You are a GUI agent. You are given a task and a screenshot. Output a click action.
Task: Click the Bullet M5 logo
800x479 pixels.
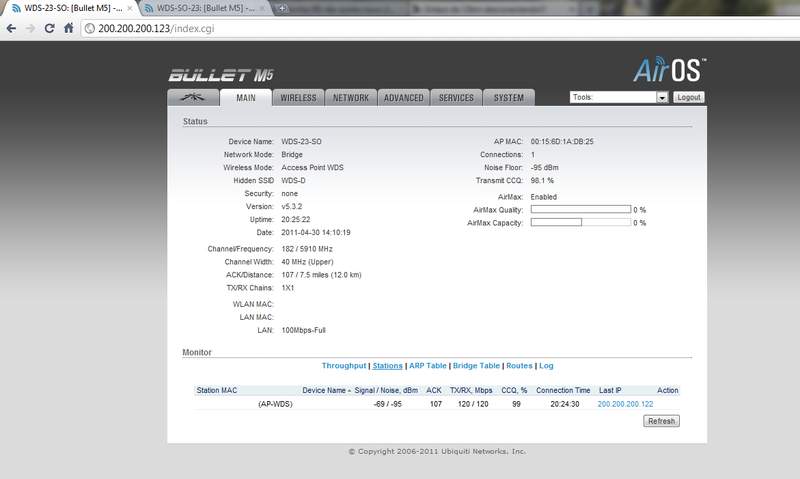[221, 75]
